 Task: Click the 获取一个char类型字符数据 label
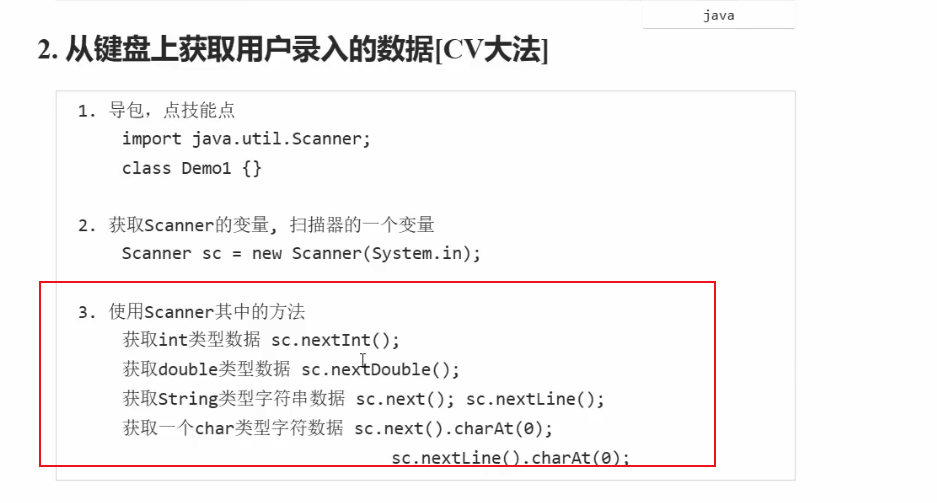point(233,428)
